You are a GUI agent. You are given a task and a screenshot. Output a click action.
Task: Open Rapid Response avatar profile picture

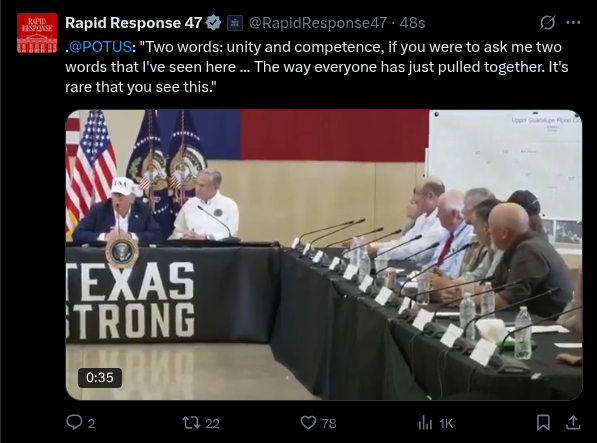[x=37, y=33]
